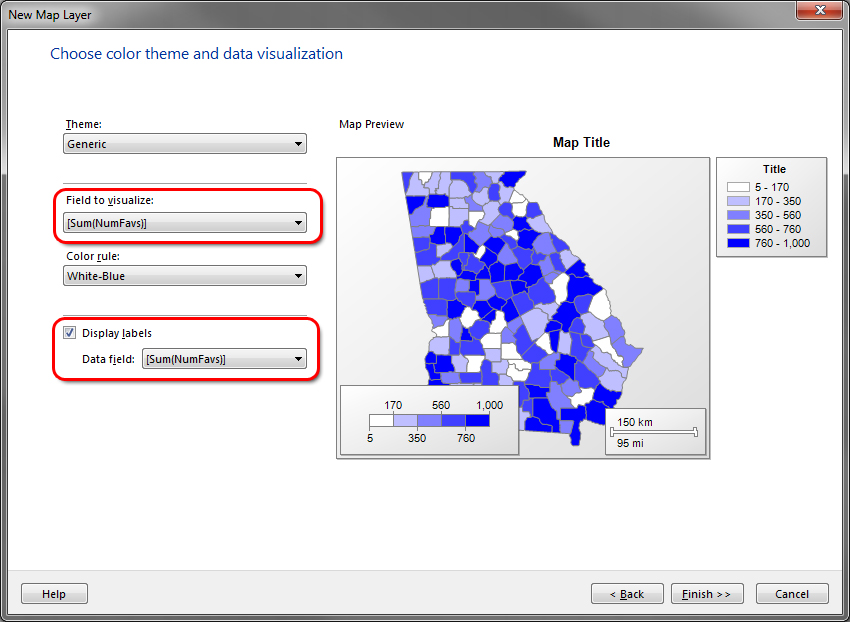Click the legend's Title heading
The image size is (850, 622).
(774, 169)
